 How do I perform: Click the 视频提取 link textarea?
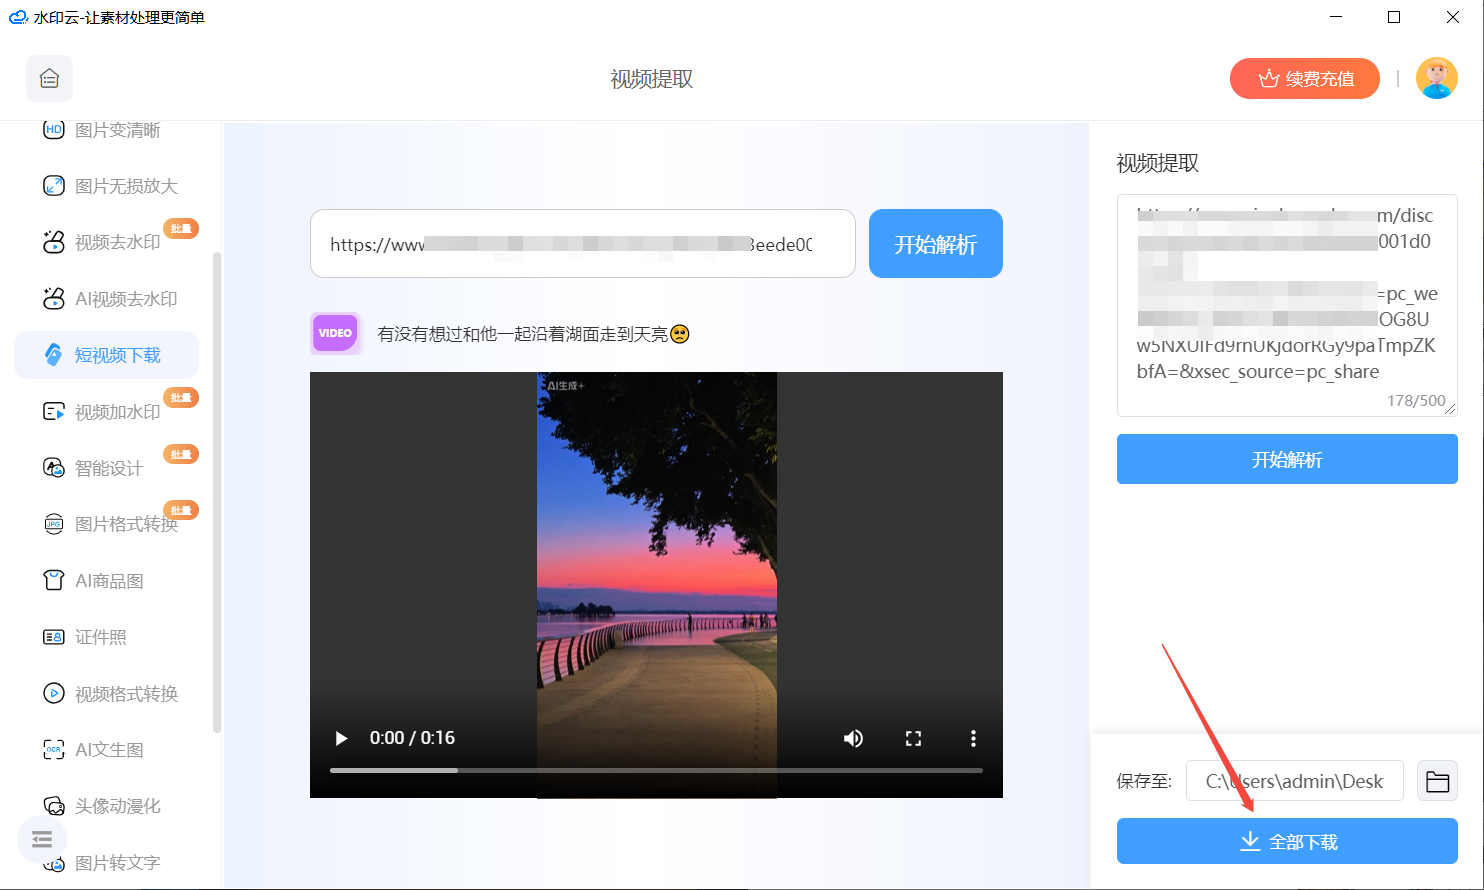click(x=1287, y=305)
